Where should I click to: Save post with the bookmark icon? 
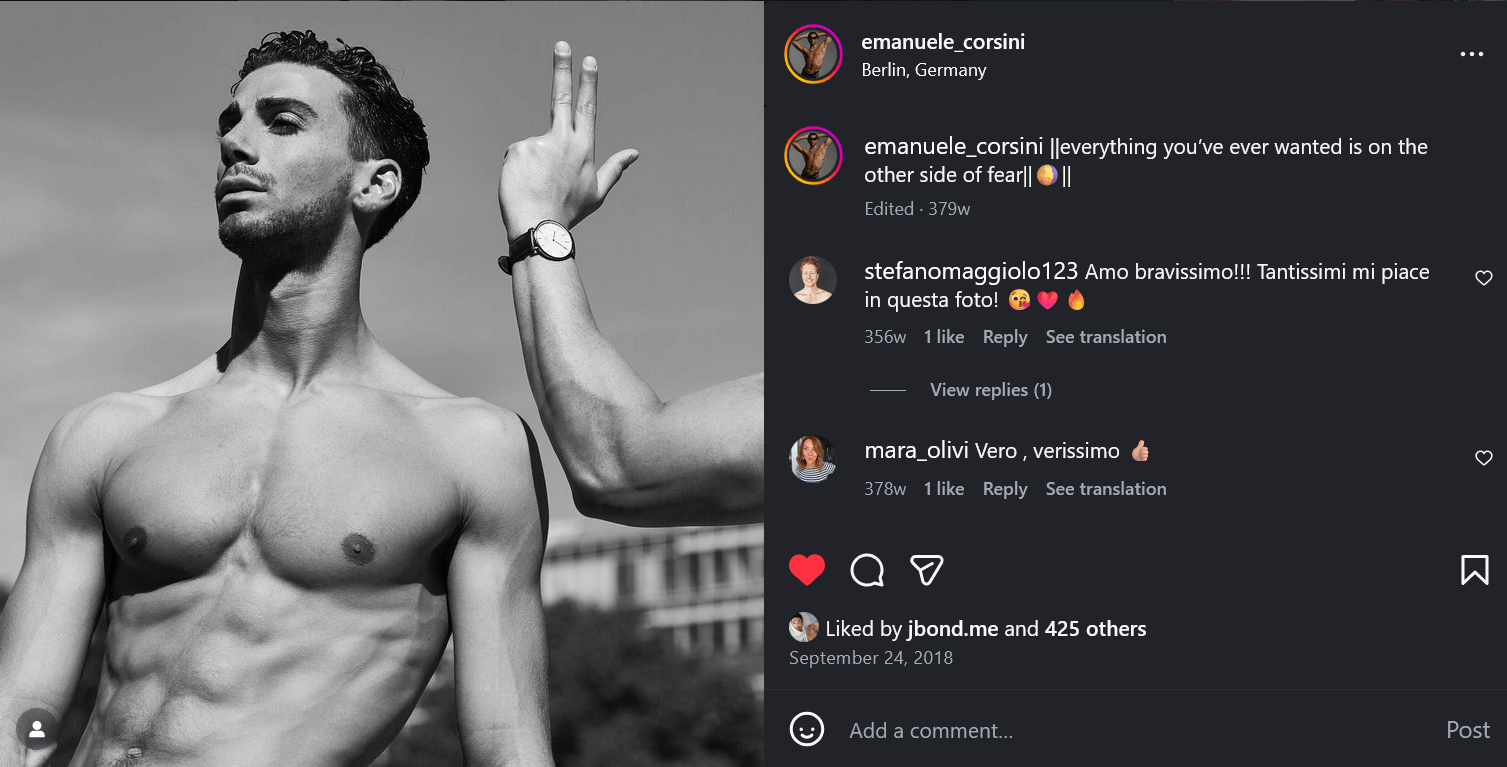[x=1474, y=570]
